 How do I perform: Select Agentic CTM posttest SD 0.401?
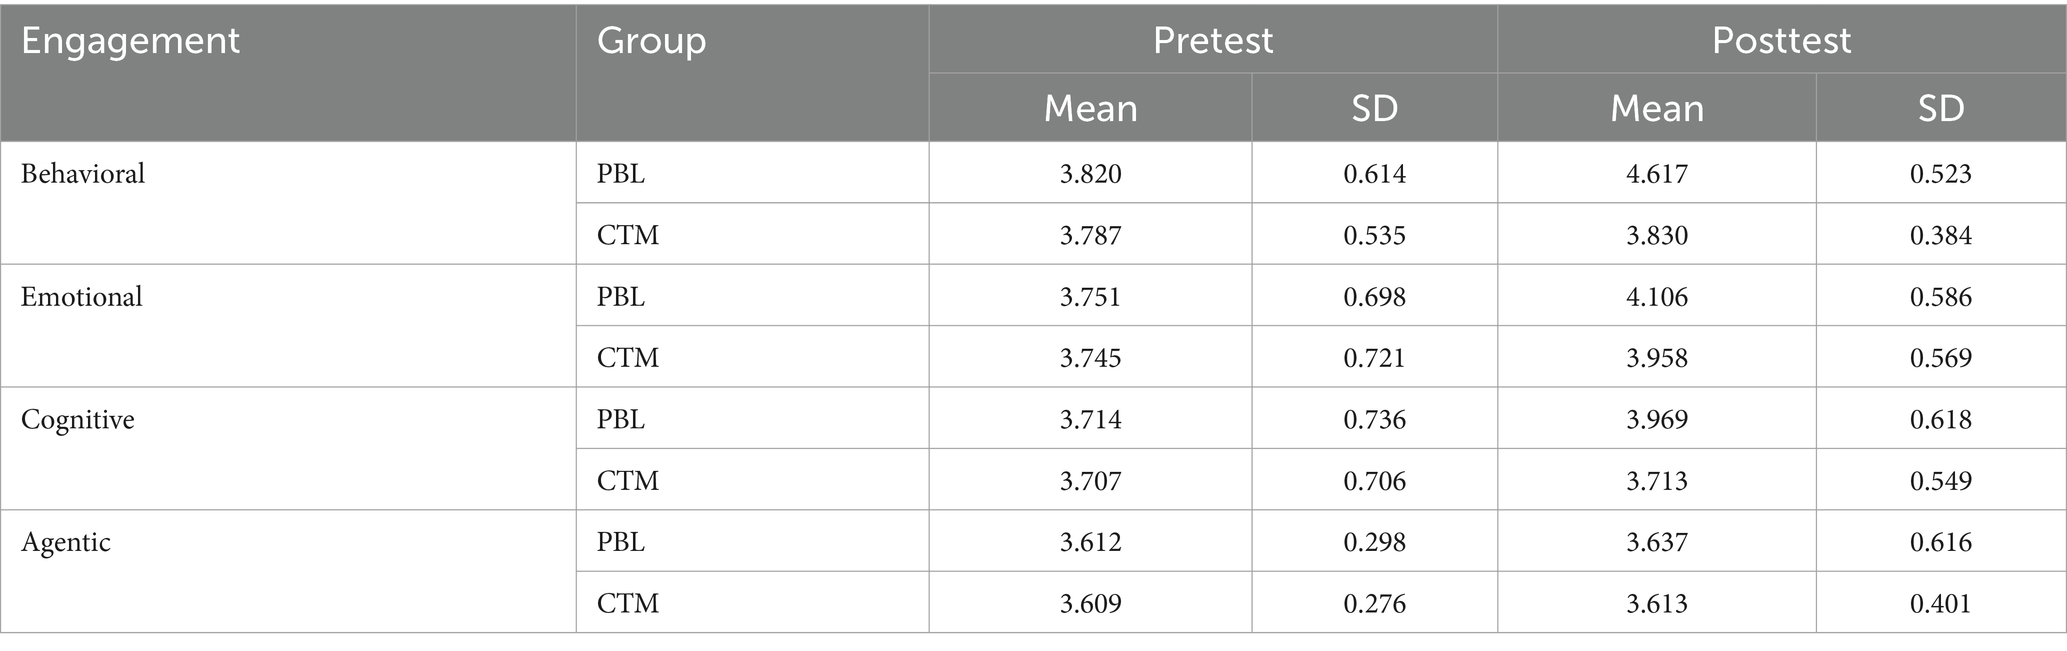[x=1941, y=604]
